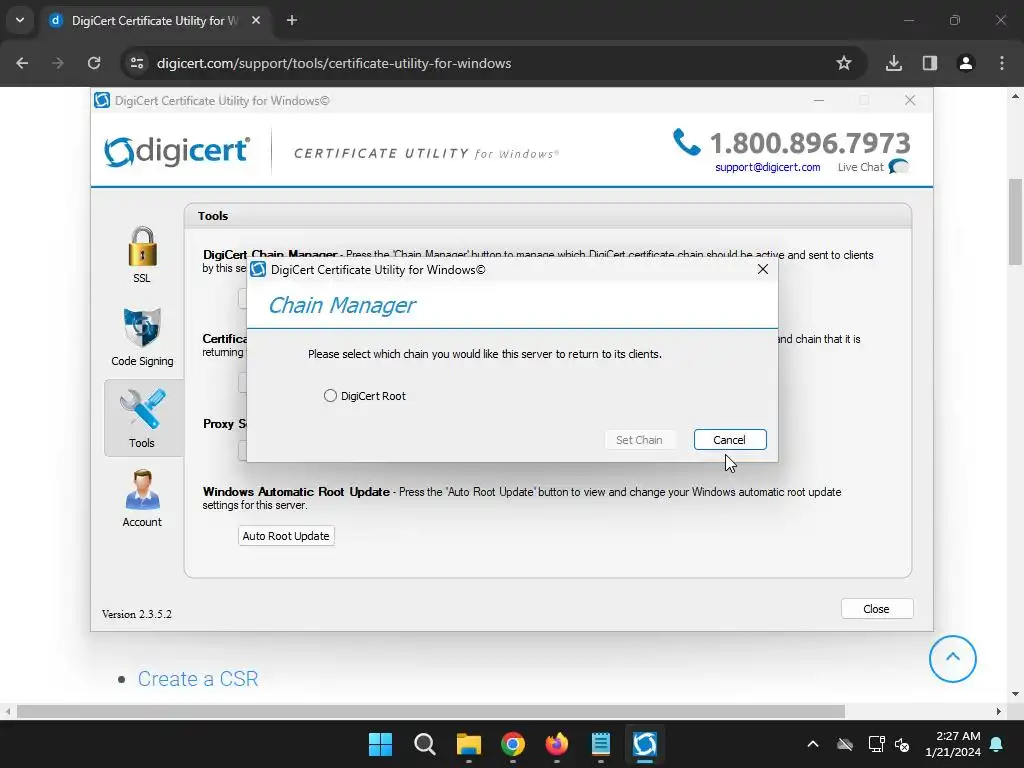
Task: Click the Set Chain button
Action: pyautogui.click(x=639, y=440)
